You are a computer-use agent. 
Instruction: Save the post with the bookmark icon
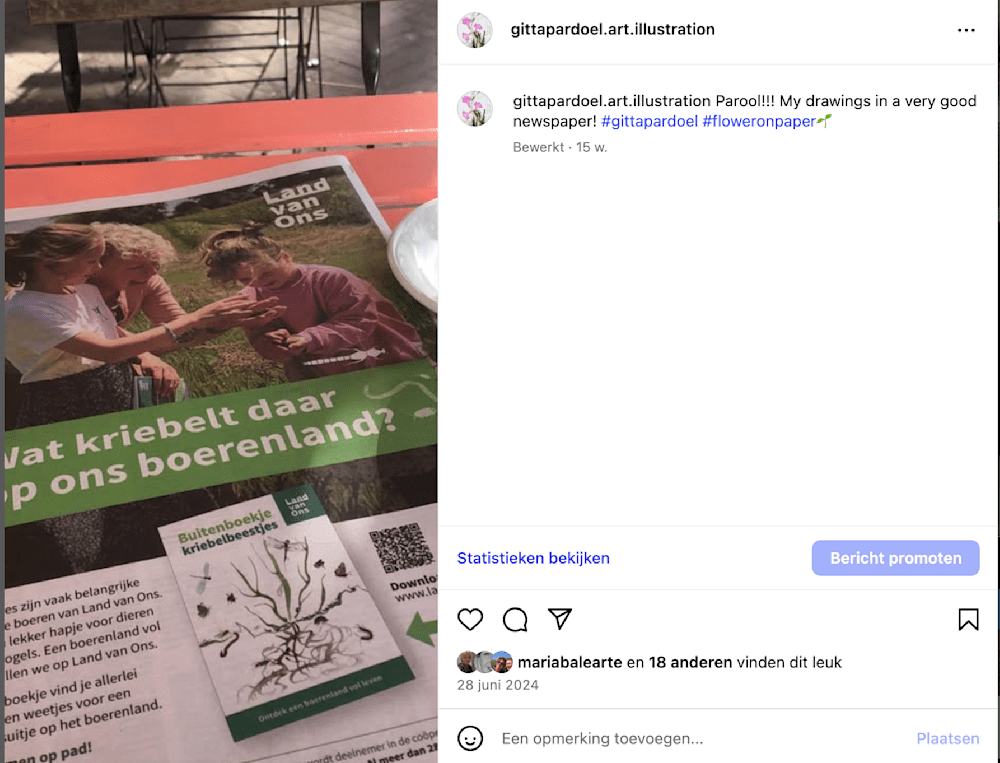click(968, 619)
